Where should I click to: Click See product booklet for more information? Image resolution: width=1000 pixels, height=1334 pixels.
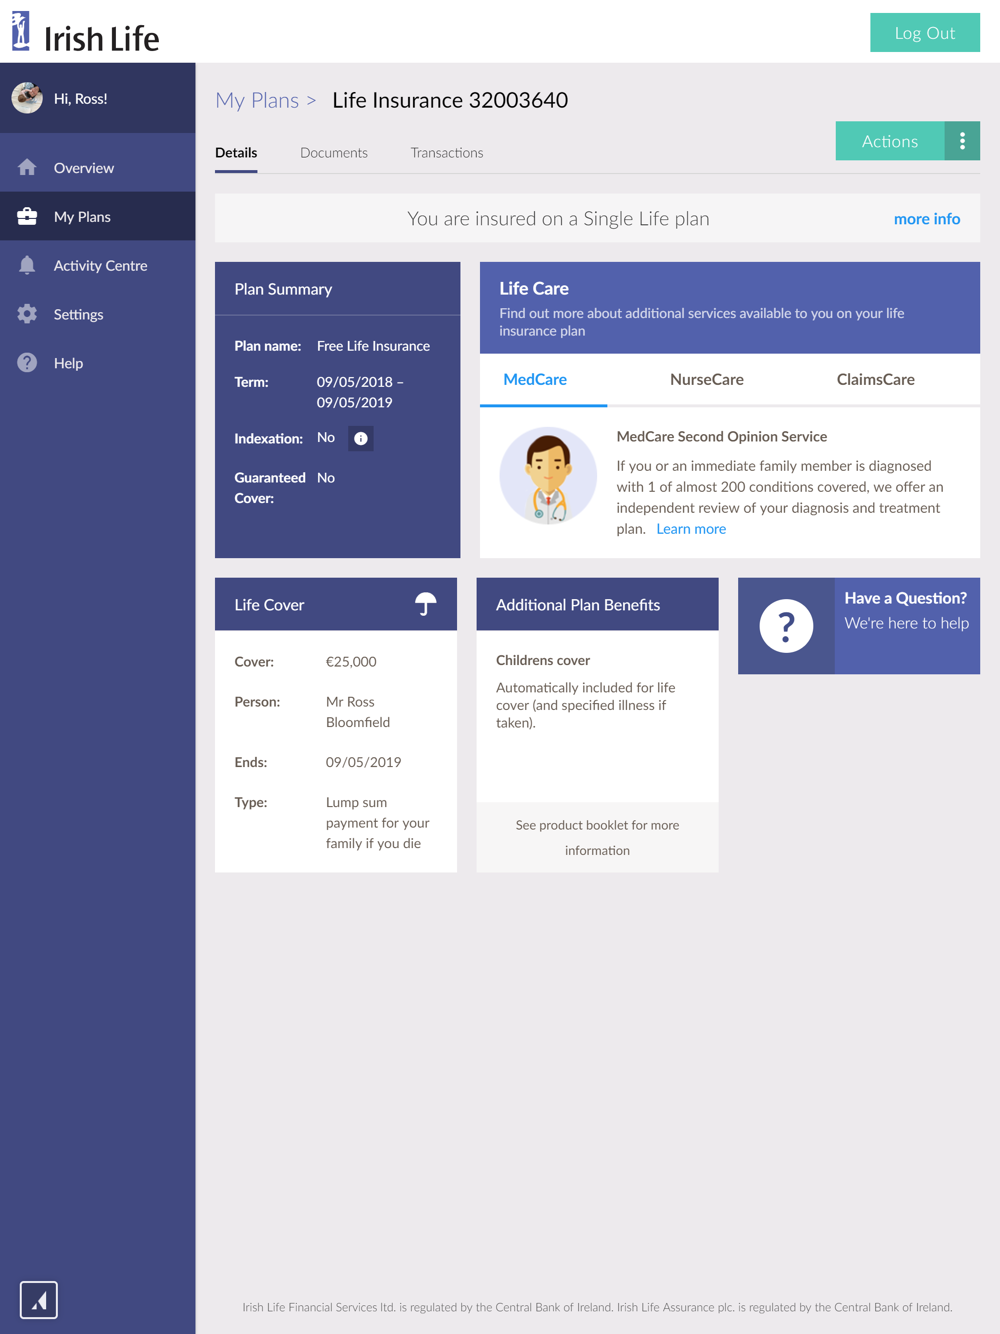[597, 838]
